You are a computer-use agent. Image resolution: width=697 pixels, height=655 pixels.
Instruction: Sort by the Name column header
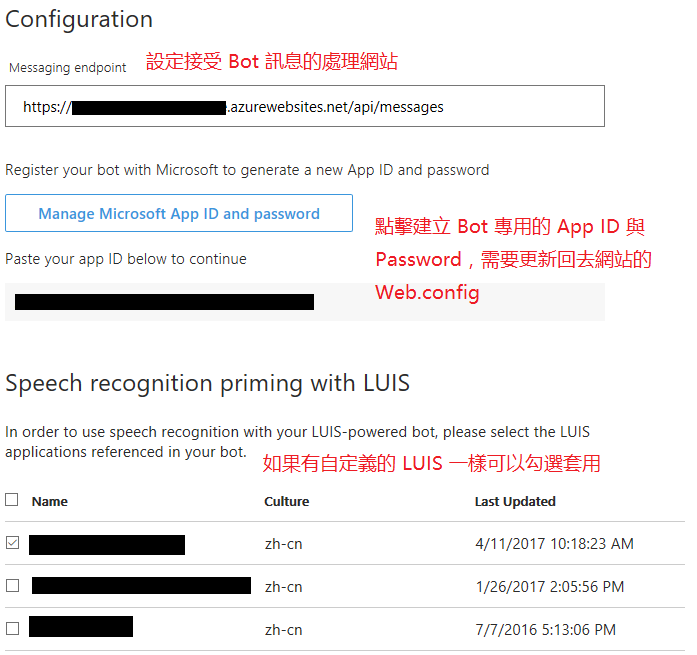coord(50,501)
